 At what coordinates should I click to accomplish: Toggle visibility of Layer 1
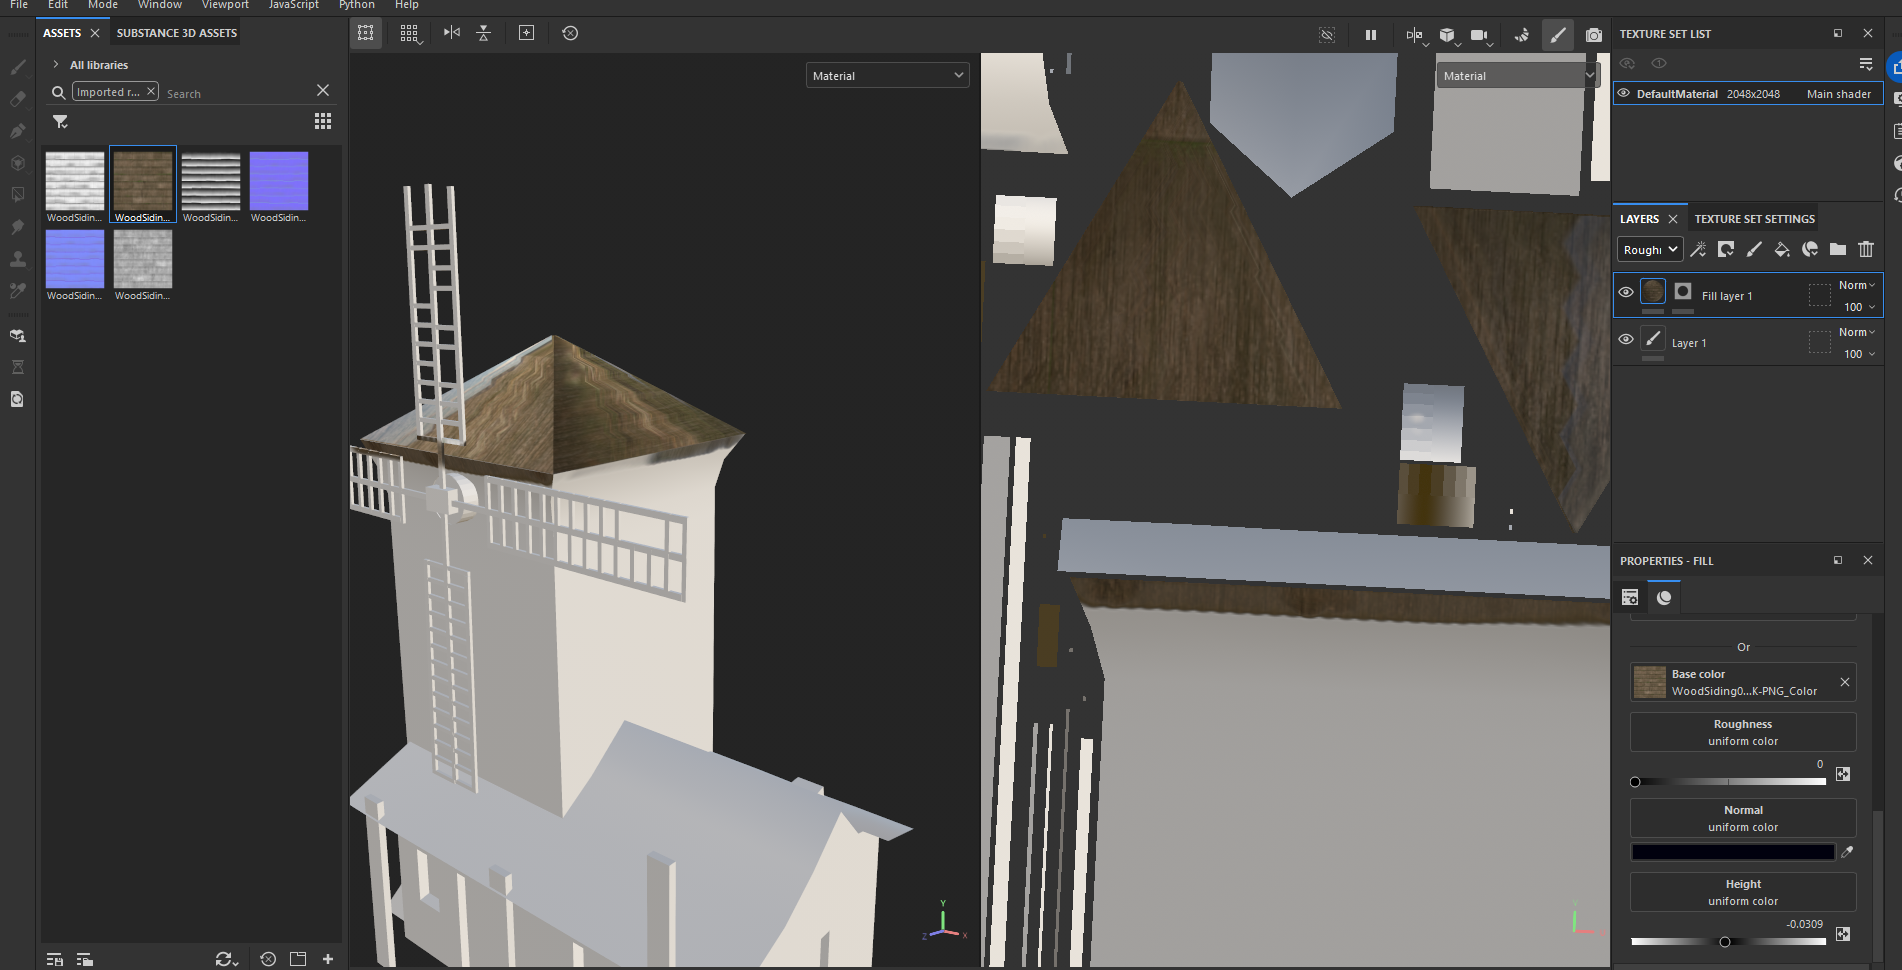pyautogui.click(x=1625, y=340)
